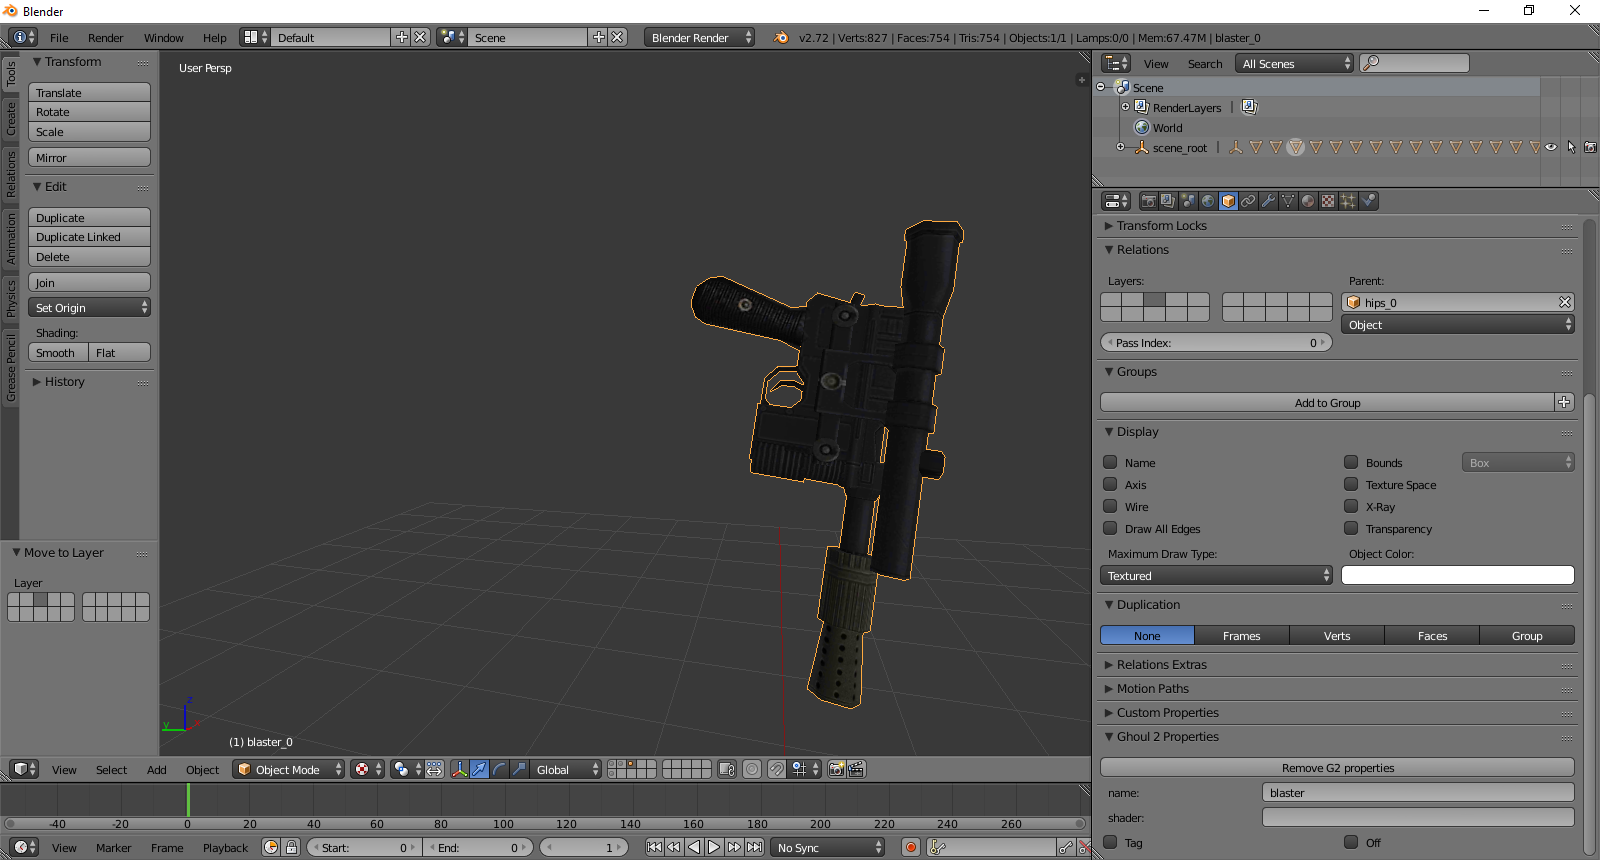Open the Window menu
The image size is (1600, 860).
163,38
